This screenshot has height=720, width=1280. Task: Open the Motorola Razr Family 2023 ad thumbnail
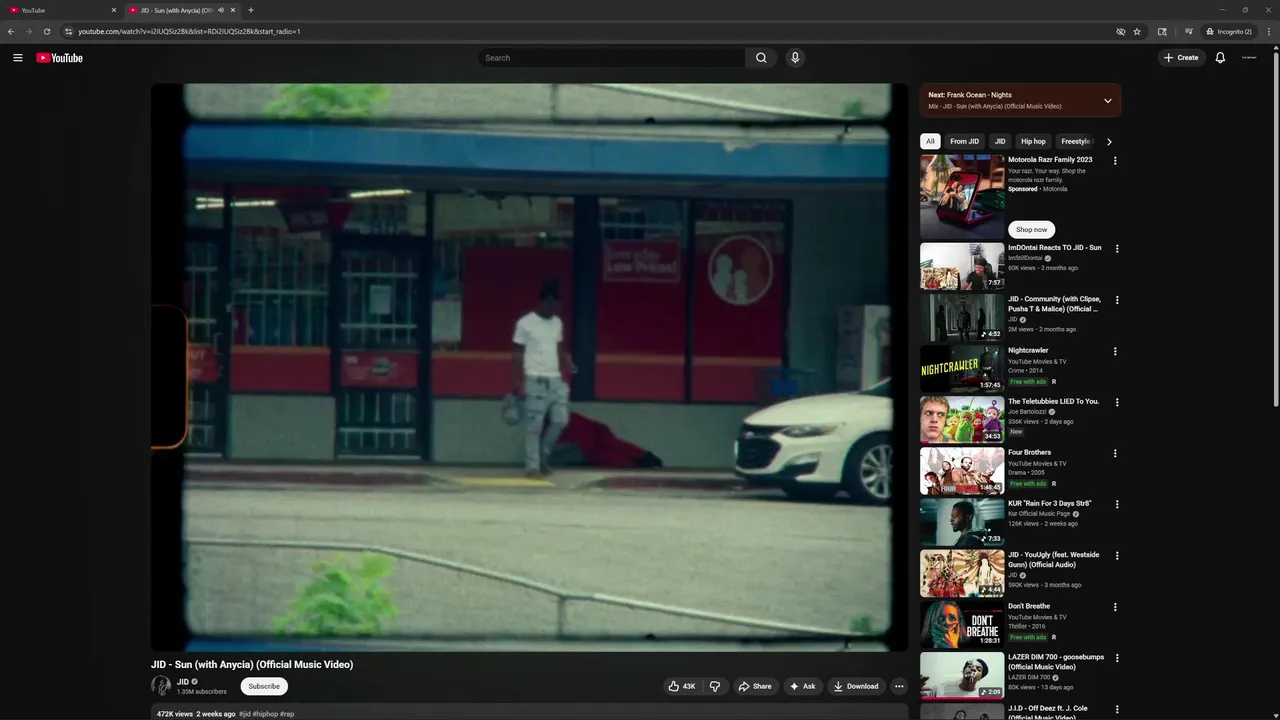(962, 196)
